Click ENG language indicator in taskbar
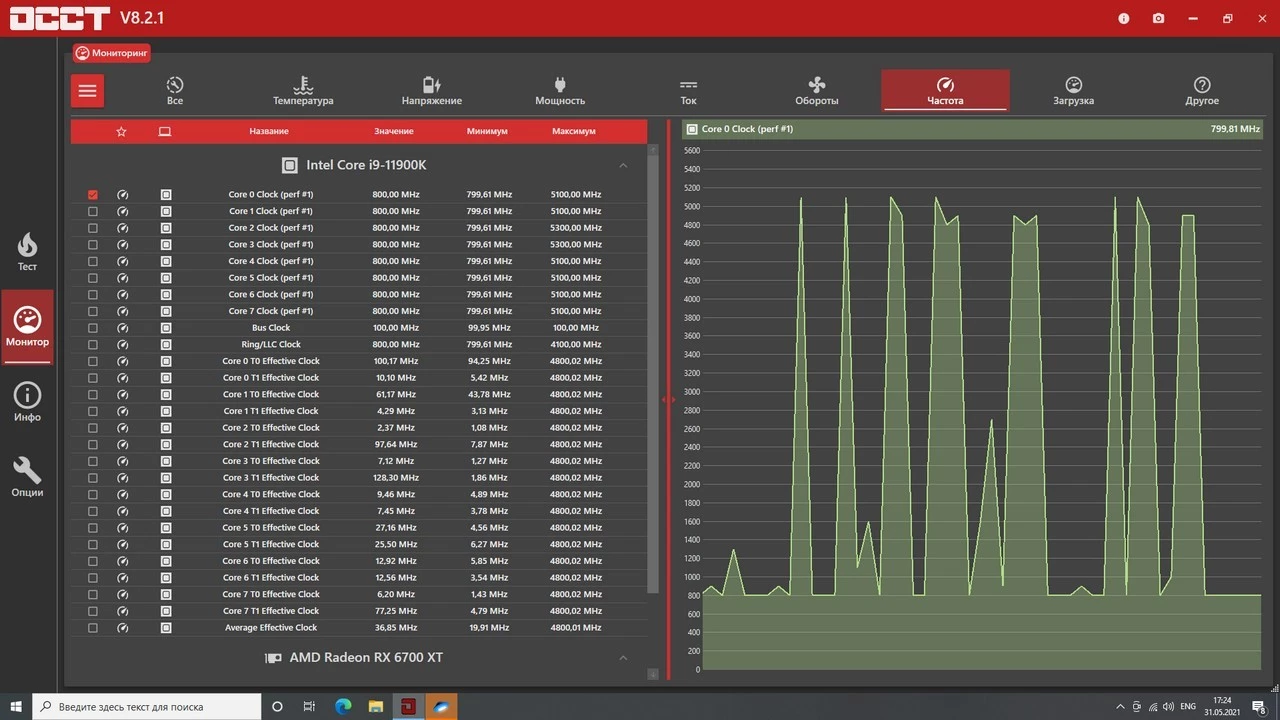The height and width of the screenshot is (720, 1280). (x=1188, y=706)
